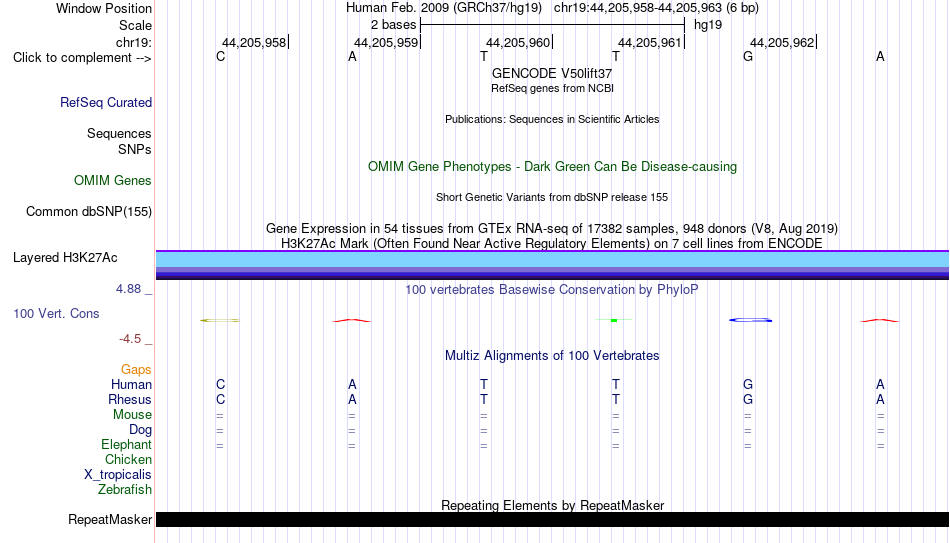Click the Mouse alignment row label
Image resolution: width=950 pixels, height=543 pixels.
[x=132, y=415]
